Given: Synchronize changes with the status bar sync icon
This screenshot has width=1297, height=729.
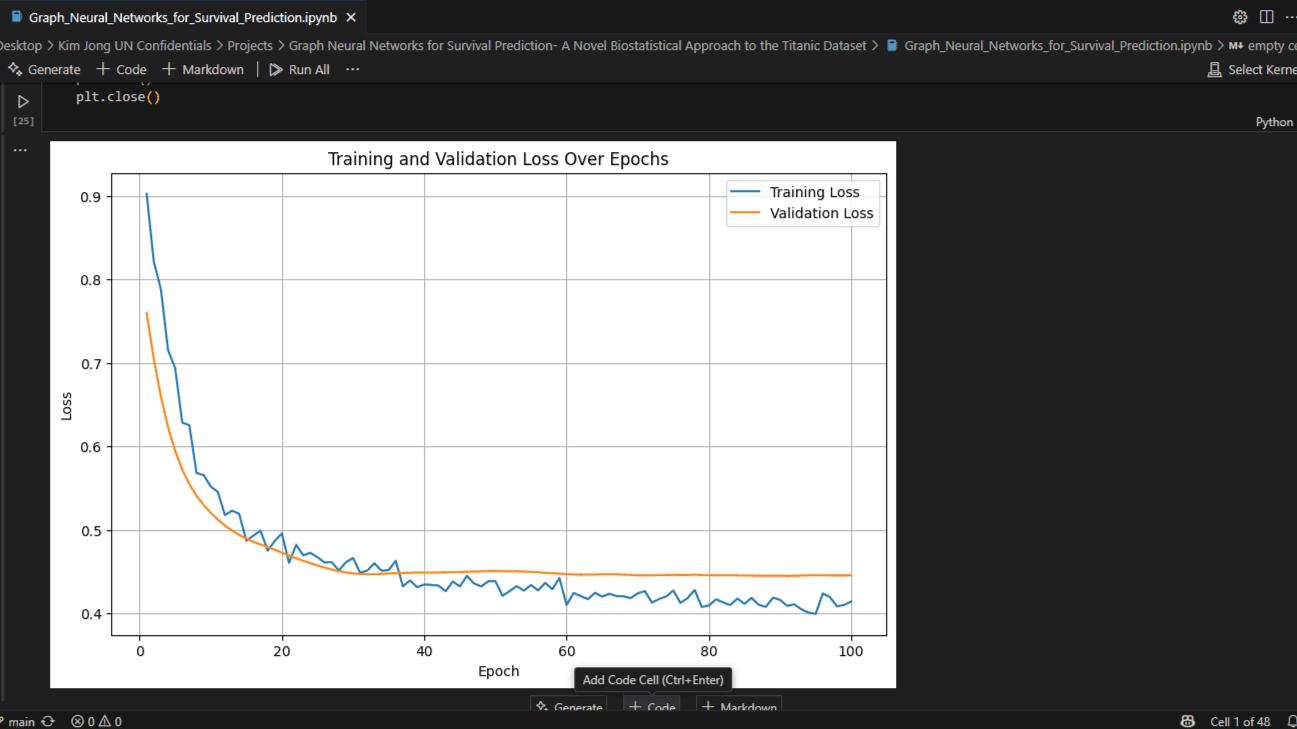Looking at the screenshot, I should click(48, 721).
